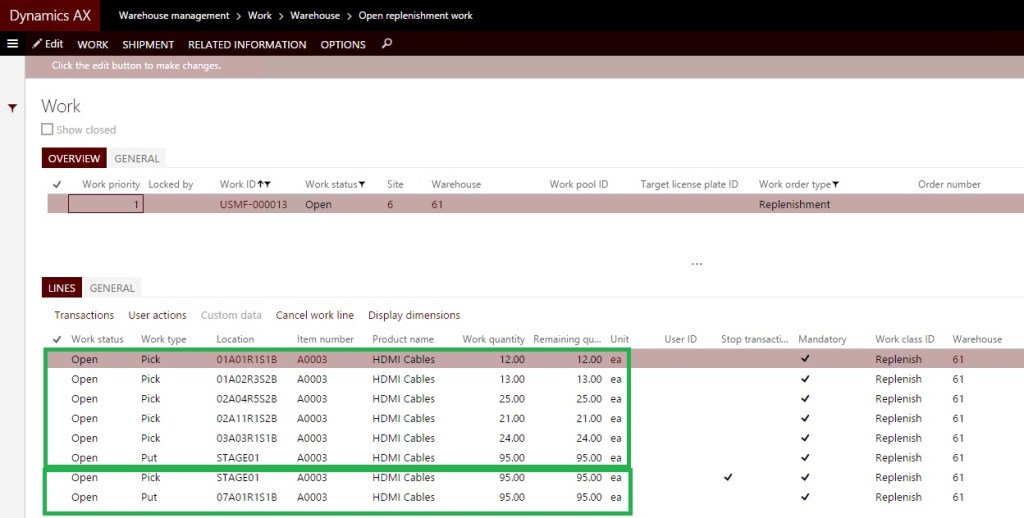Open work ID USMF-000013 link
This screenshot has height=518, width=1024.
[253, 205]
